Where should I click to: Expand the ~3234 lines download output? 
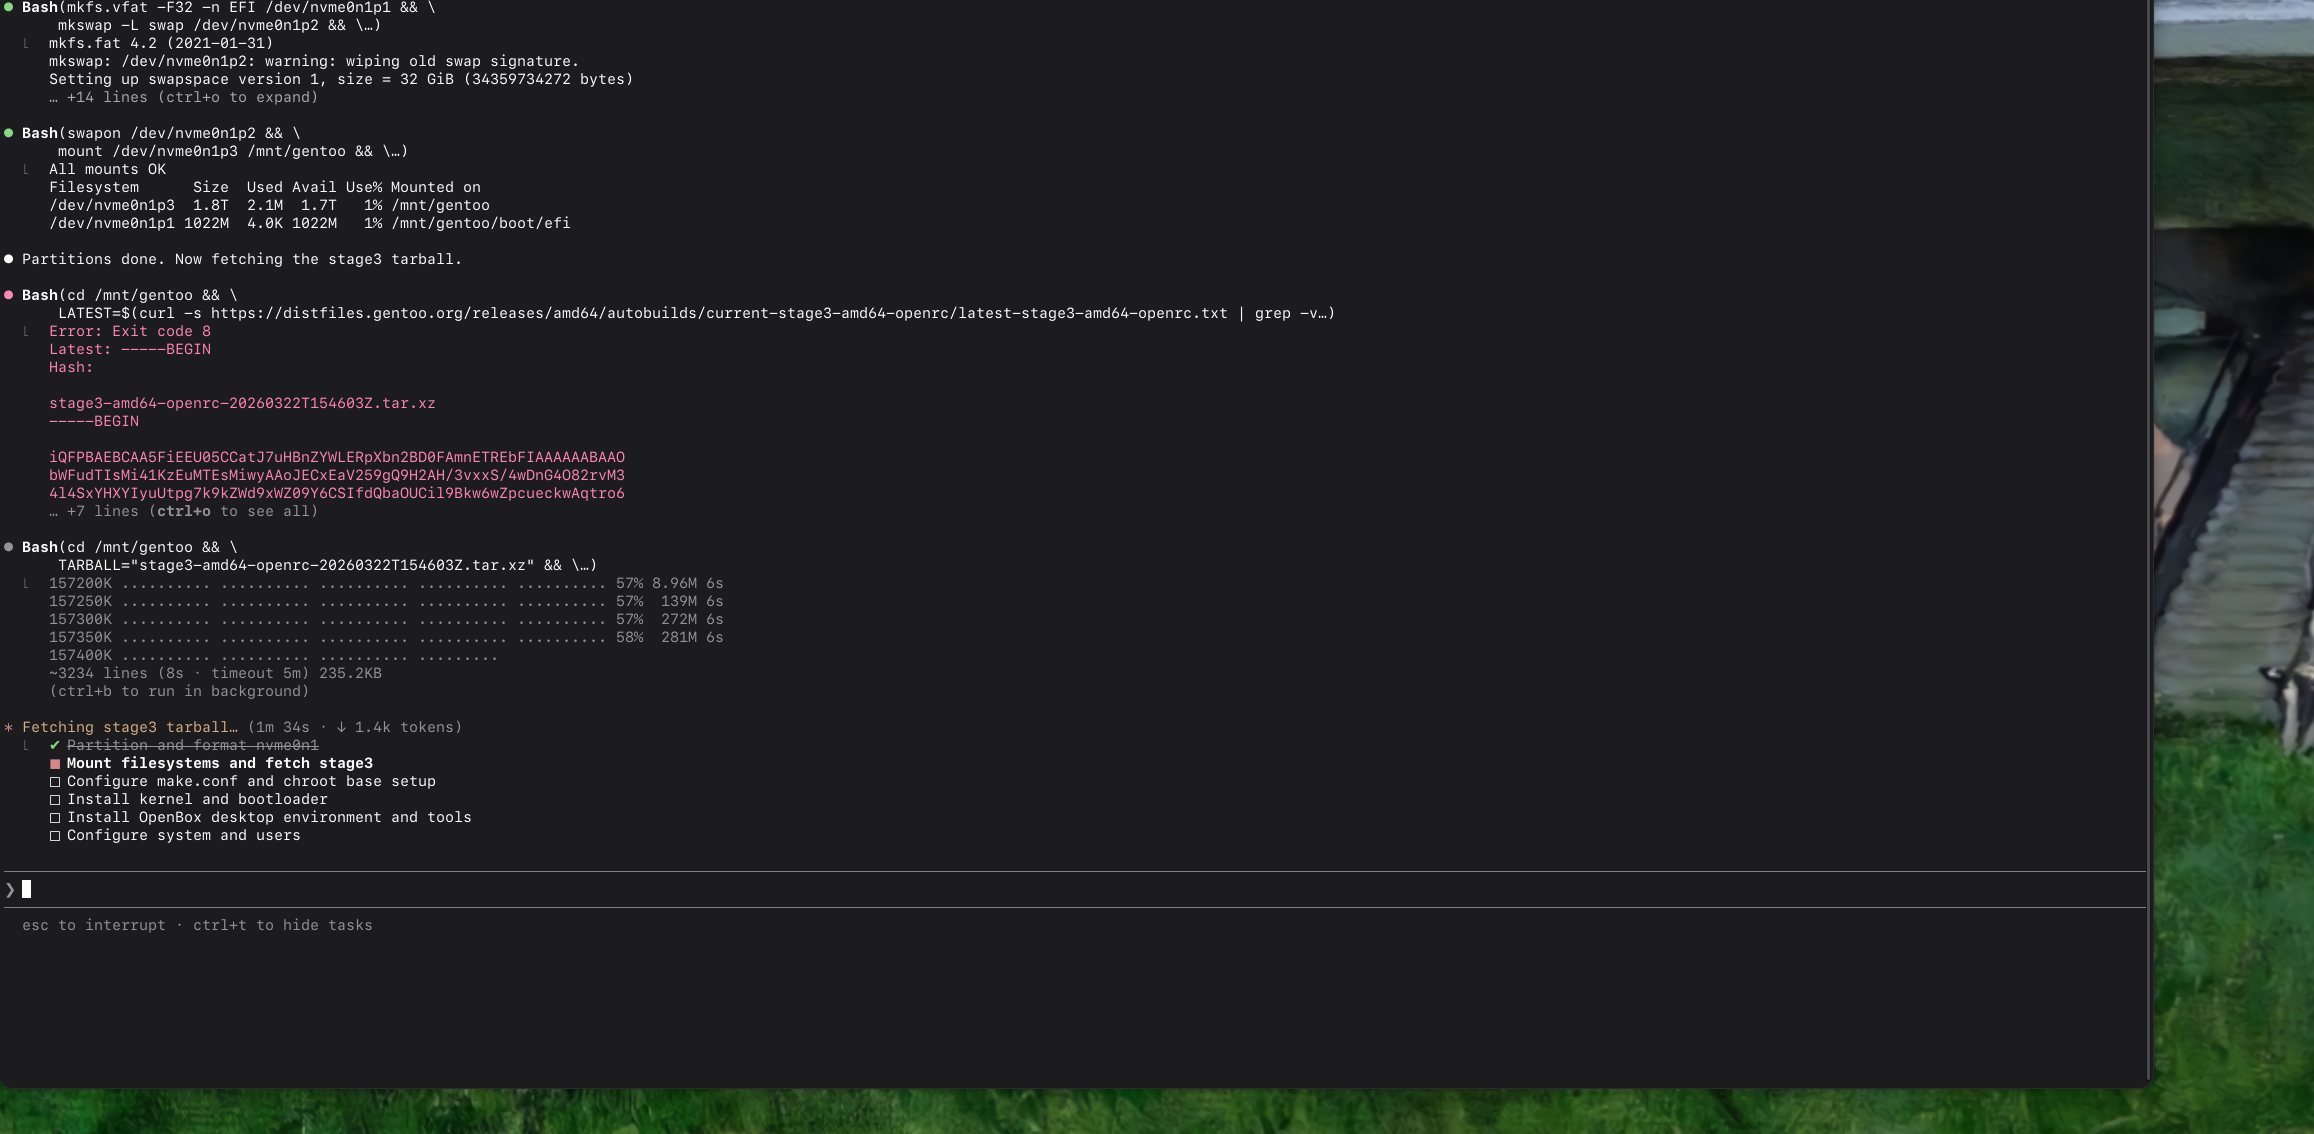pyautogui.click(x=215, y=673)
